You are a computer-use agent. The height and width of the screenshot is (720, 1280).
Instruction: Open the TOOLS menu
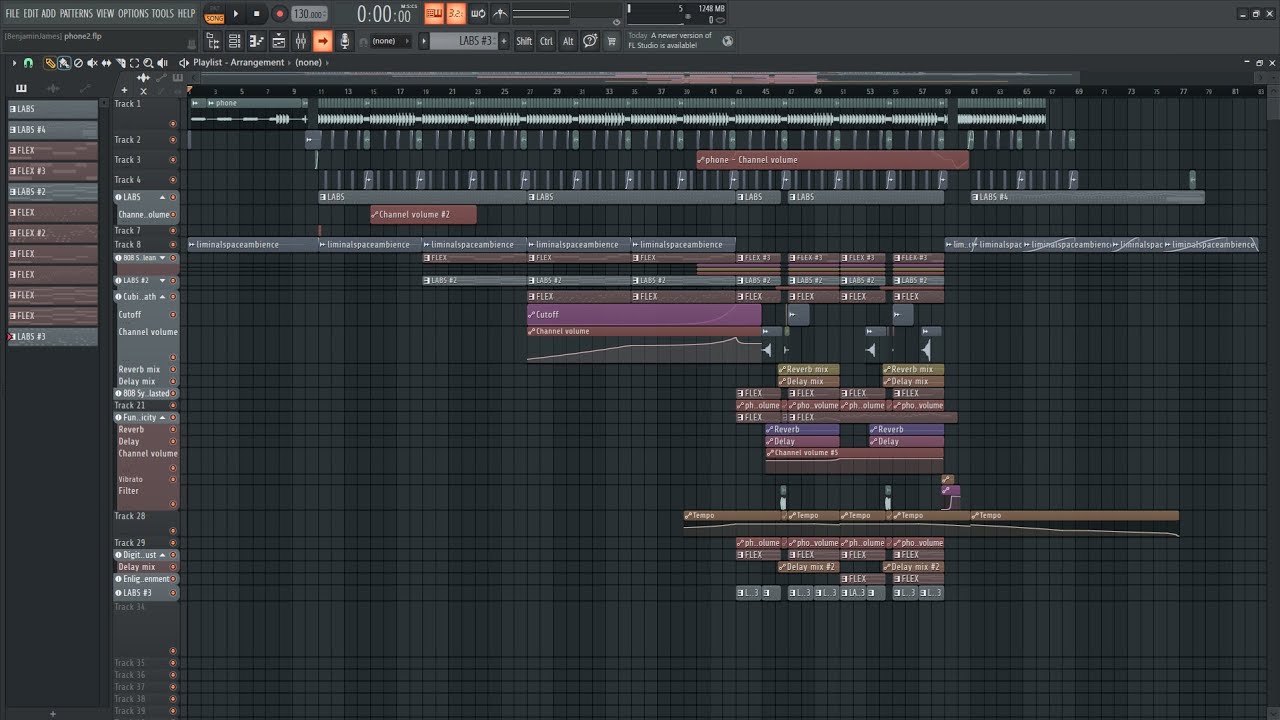[162, 14]
